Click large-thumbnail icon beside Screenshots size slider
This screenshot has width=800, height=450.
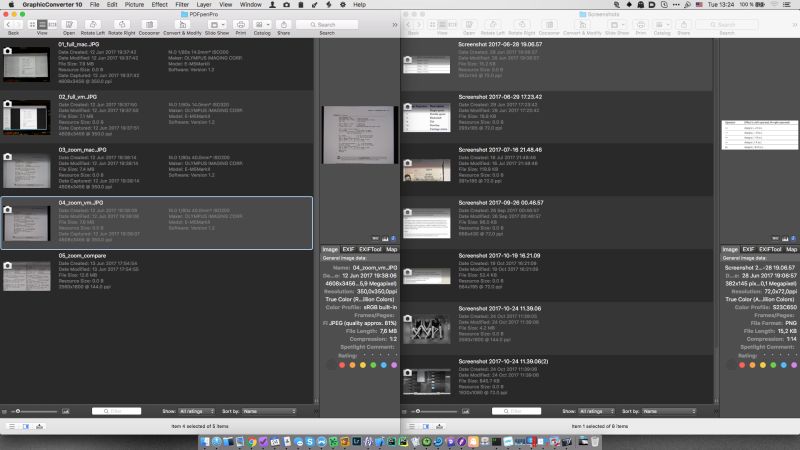466,411
